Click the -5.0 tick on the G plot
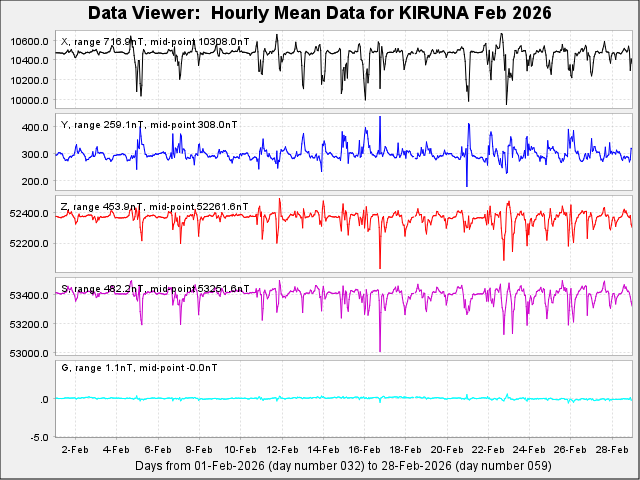The height and width of the screenshot is (480, 640). click(x=40, y=437)
